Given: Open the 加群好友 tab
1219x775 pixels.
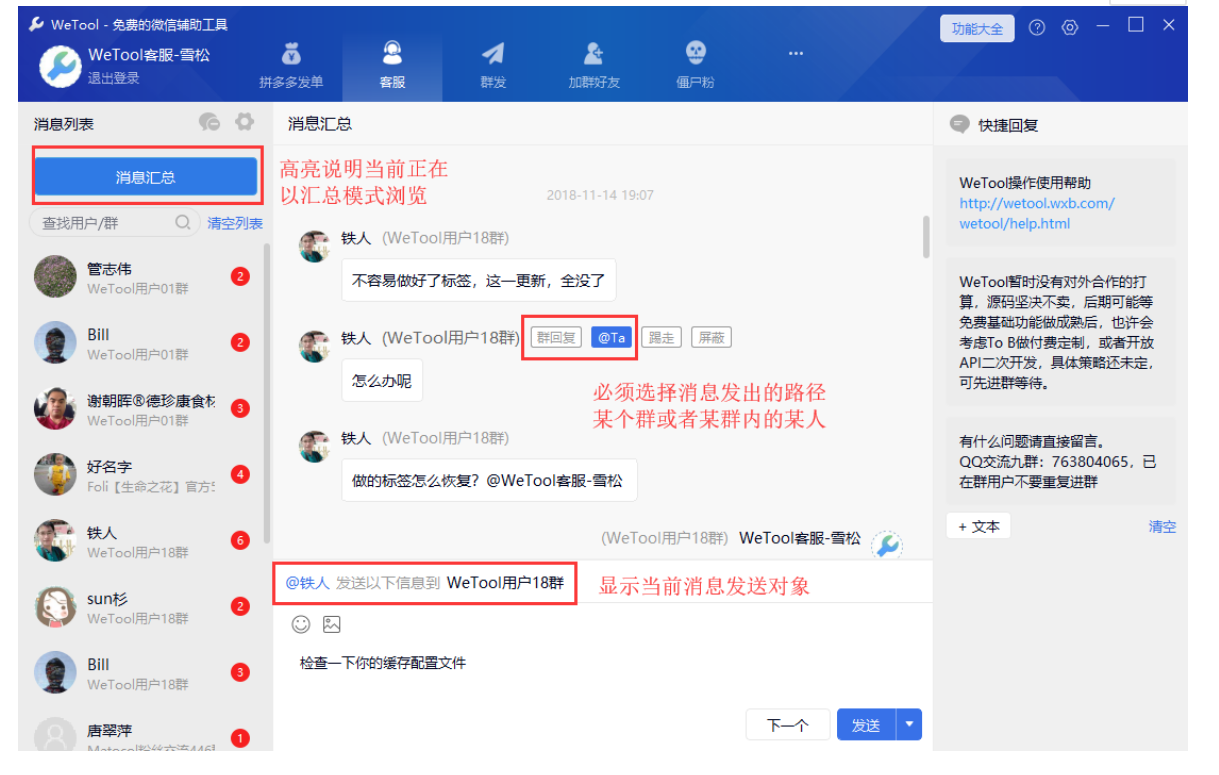Looking at the screenshot, I should (x=594, y=65).
